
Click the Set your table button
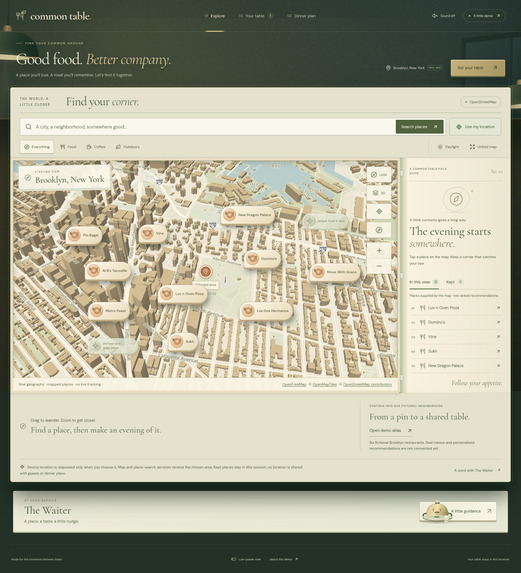[x=478, y=68]
